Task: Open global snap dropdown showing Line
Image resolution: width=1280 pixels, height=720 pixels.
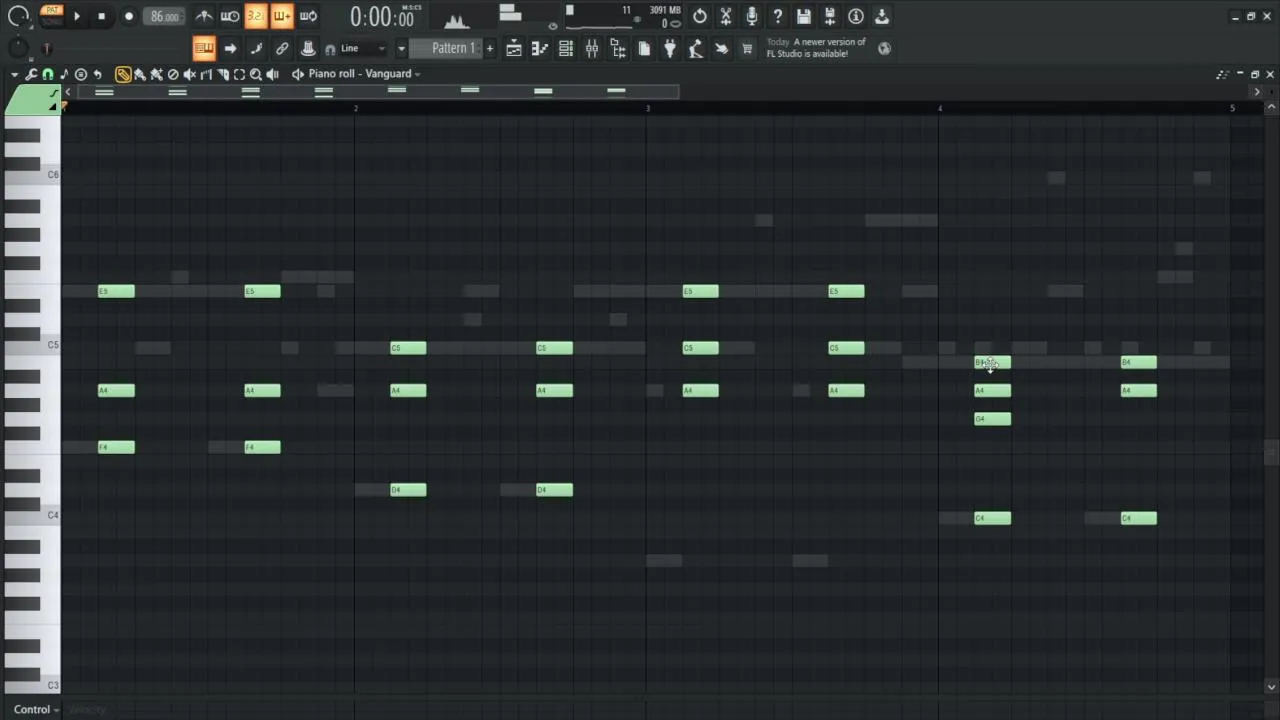Action: 363,48
